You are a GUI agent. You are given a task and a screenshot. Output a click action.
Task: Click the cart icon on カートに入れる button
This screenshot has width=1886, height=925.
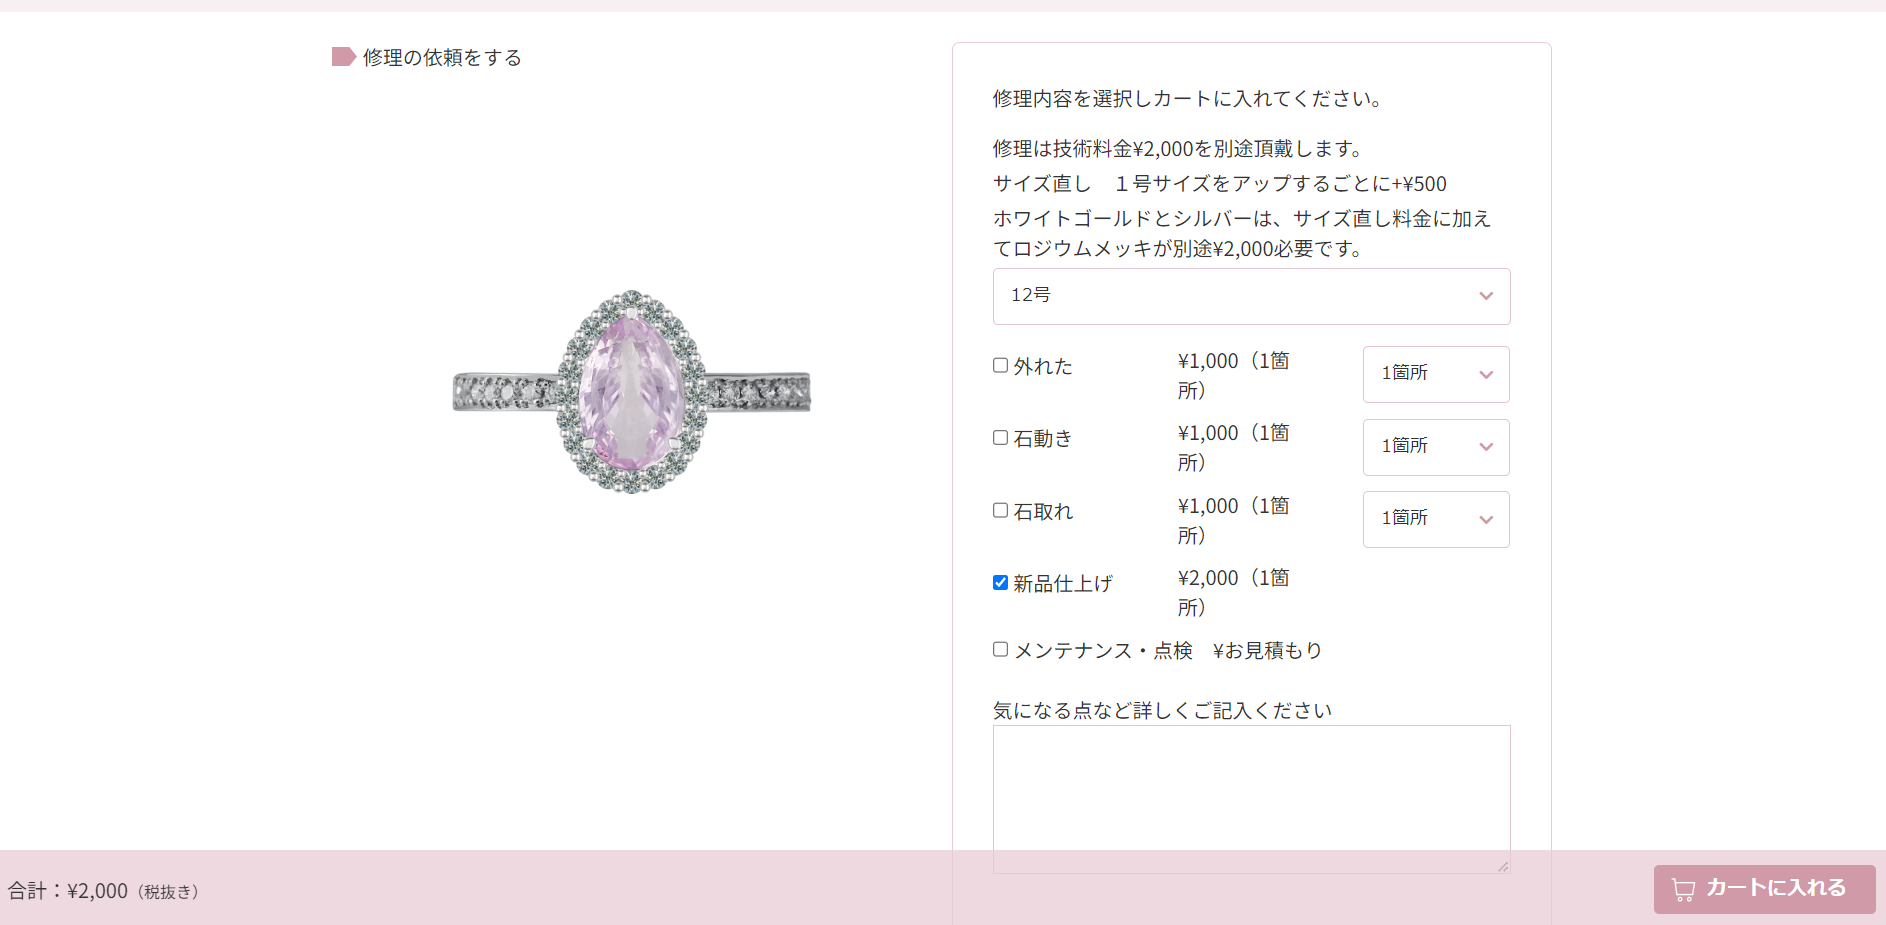1684,890
